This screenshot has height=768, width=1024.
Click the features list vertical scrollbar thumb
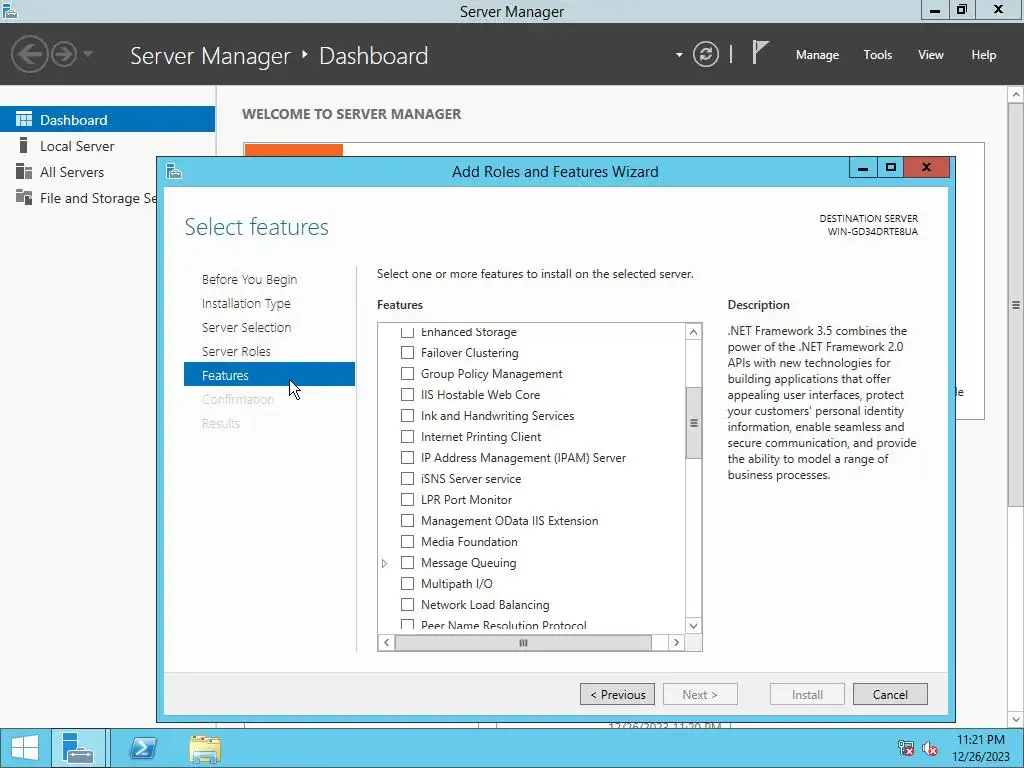point(694,423)
